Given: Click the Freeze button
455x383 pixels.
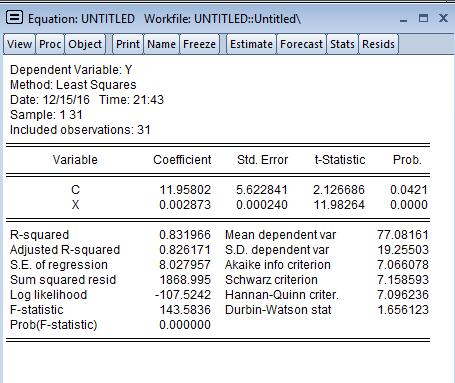Looking at the screenshot, I should (x=199, y=44).
